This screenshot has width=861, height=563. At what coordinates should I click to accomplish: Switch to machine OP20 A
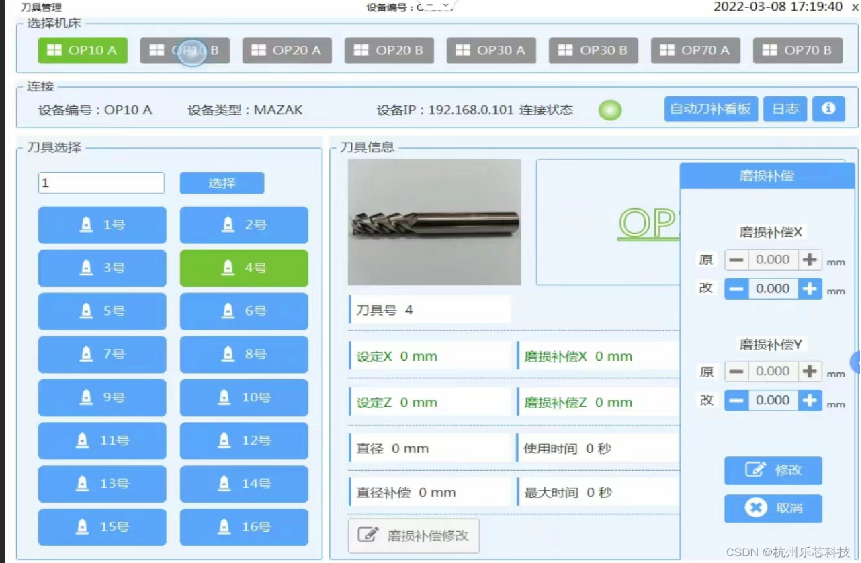click(x=287, y=50)
